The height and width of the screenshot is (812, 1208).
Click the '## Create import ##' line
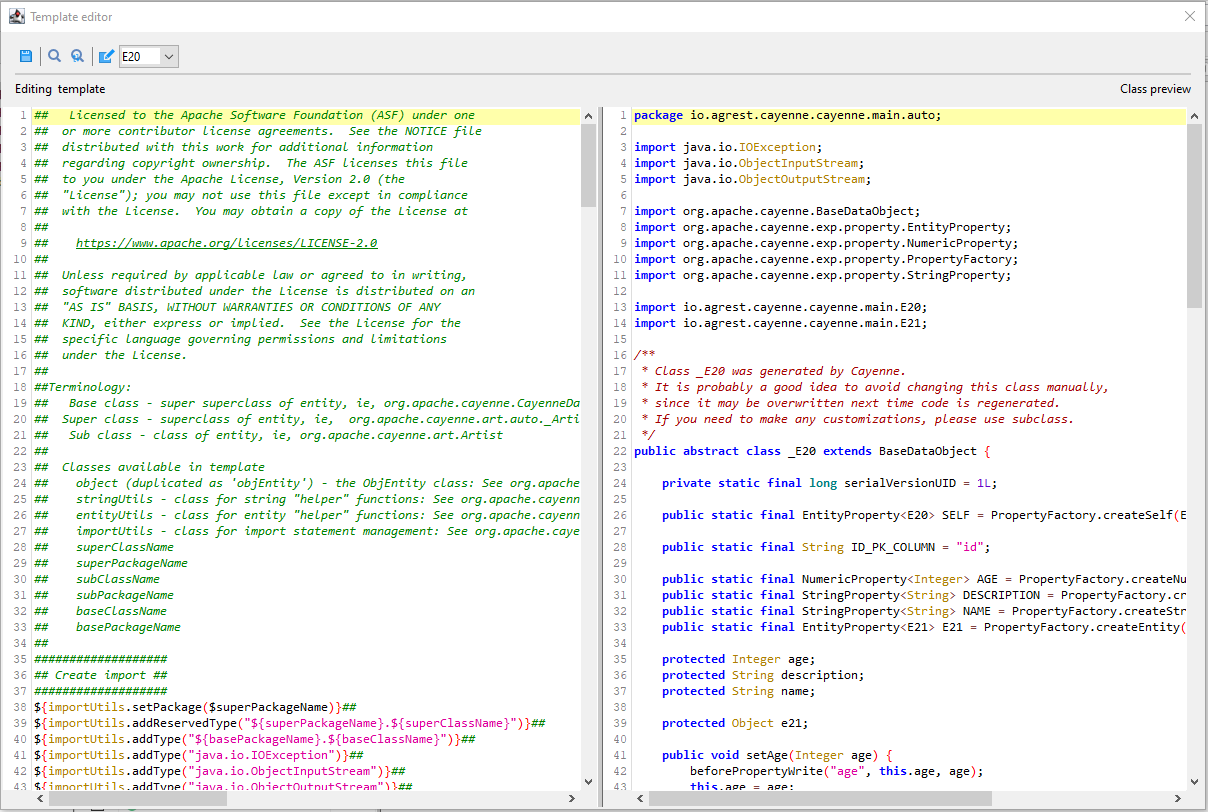point(101,675)
